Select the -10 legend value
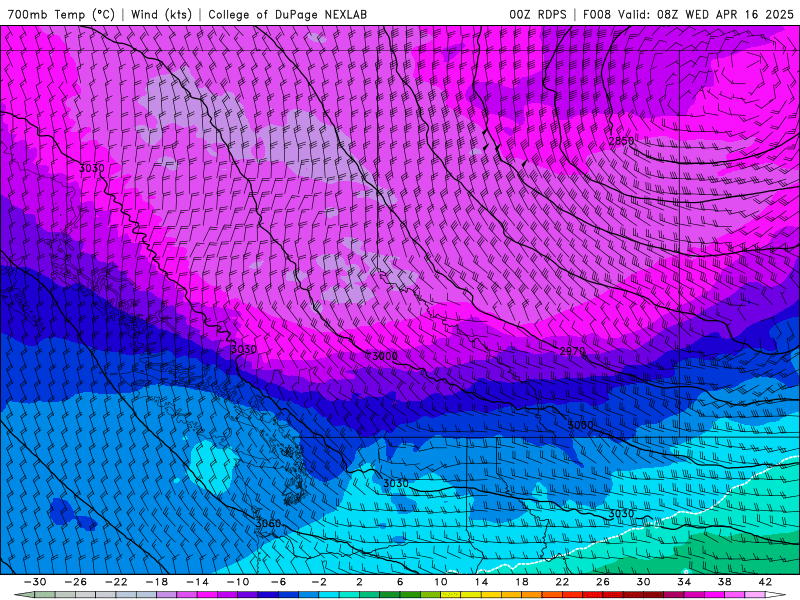The height and width of the screenshot is (600, 800). tap(238, 582)
